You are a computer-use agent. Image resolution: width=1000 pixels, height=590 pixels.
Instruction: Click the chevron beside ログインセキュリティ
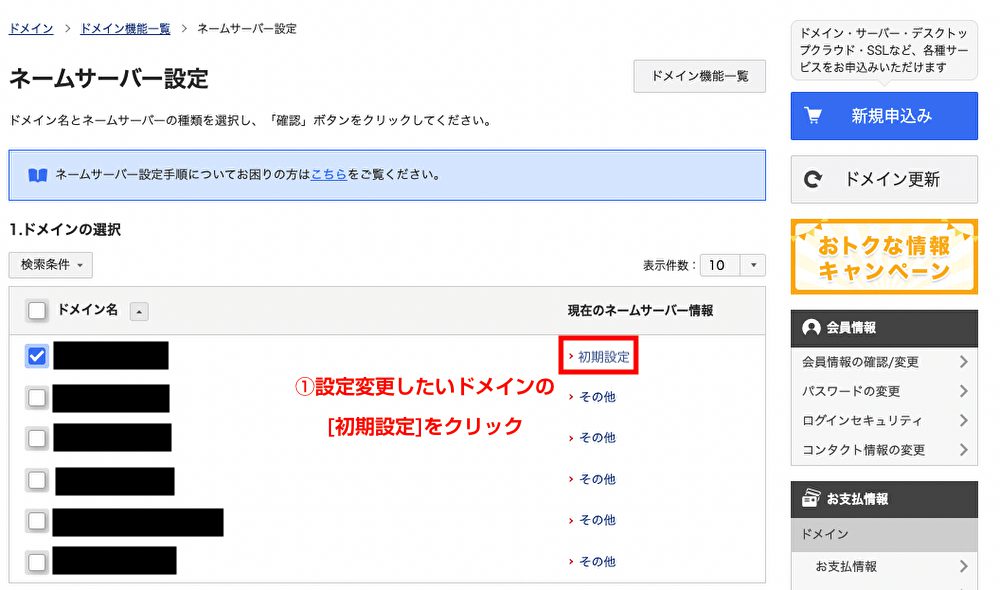click(x=963, y=421)
